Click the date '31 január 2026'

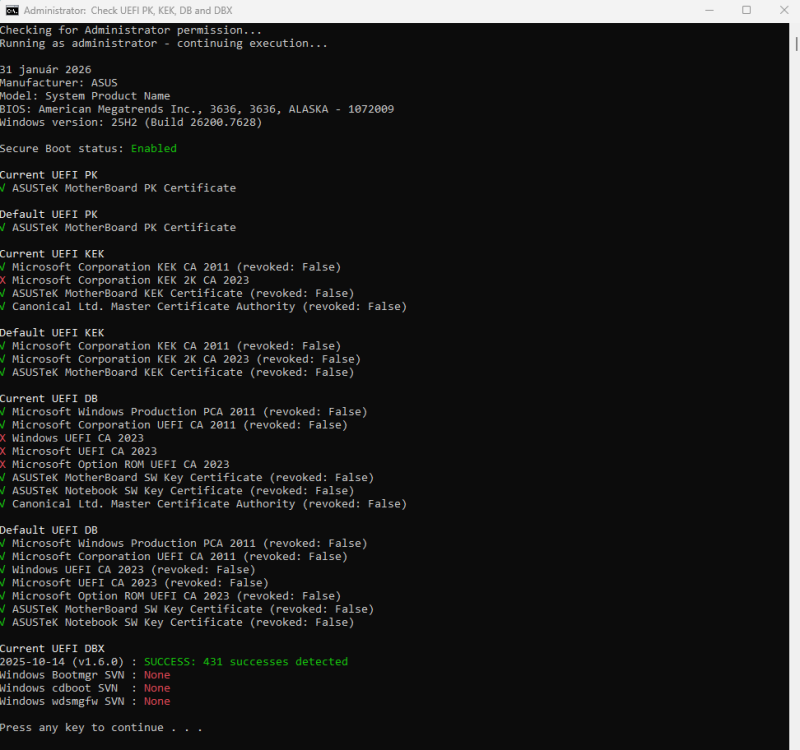[x=46, y=69]
